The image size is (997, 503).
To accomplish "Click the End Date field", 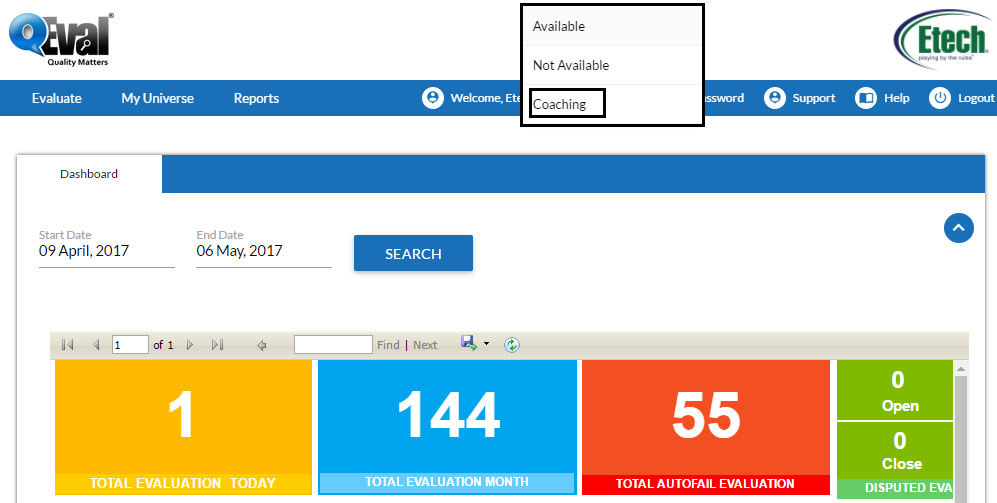I will (x=264, y=251).
